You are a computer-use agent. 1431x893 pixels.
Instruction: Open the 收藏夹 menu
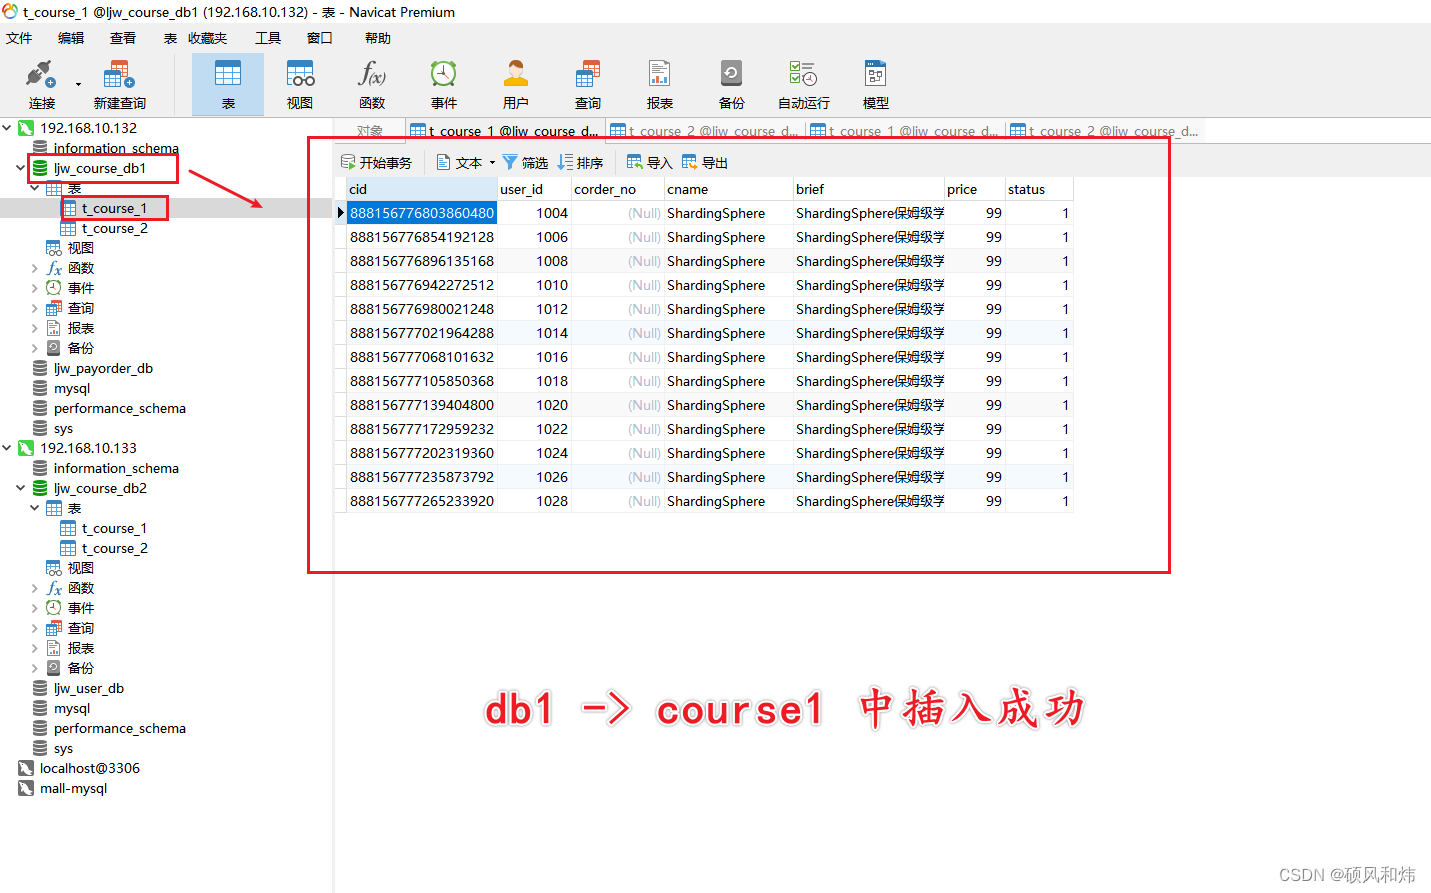coord(207,38)
